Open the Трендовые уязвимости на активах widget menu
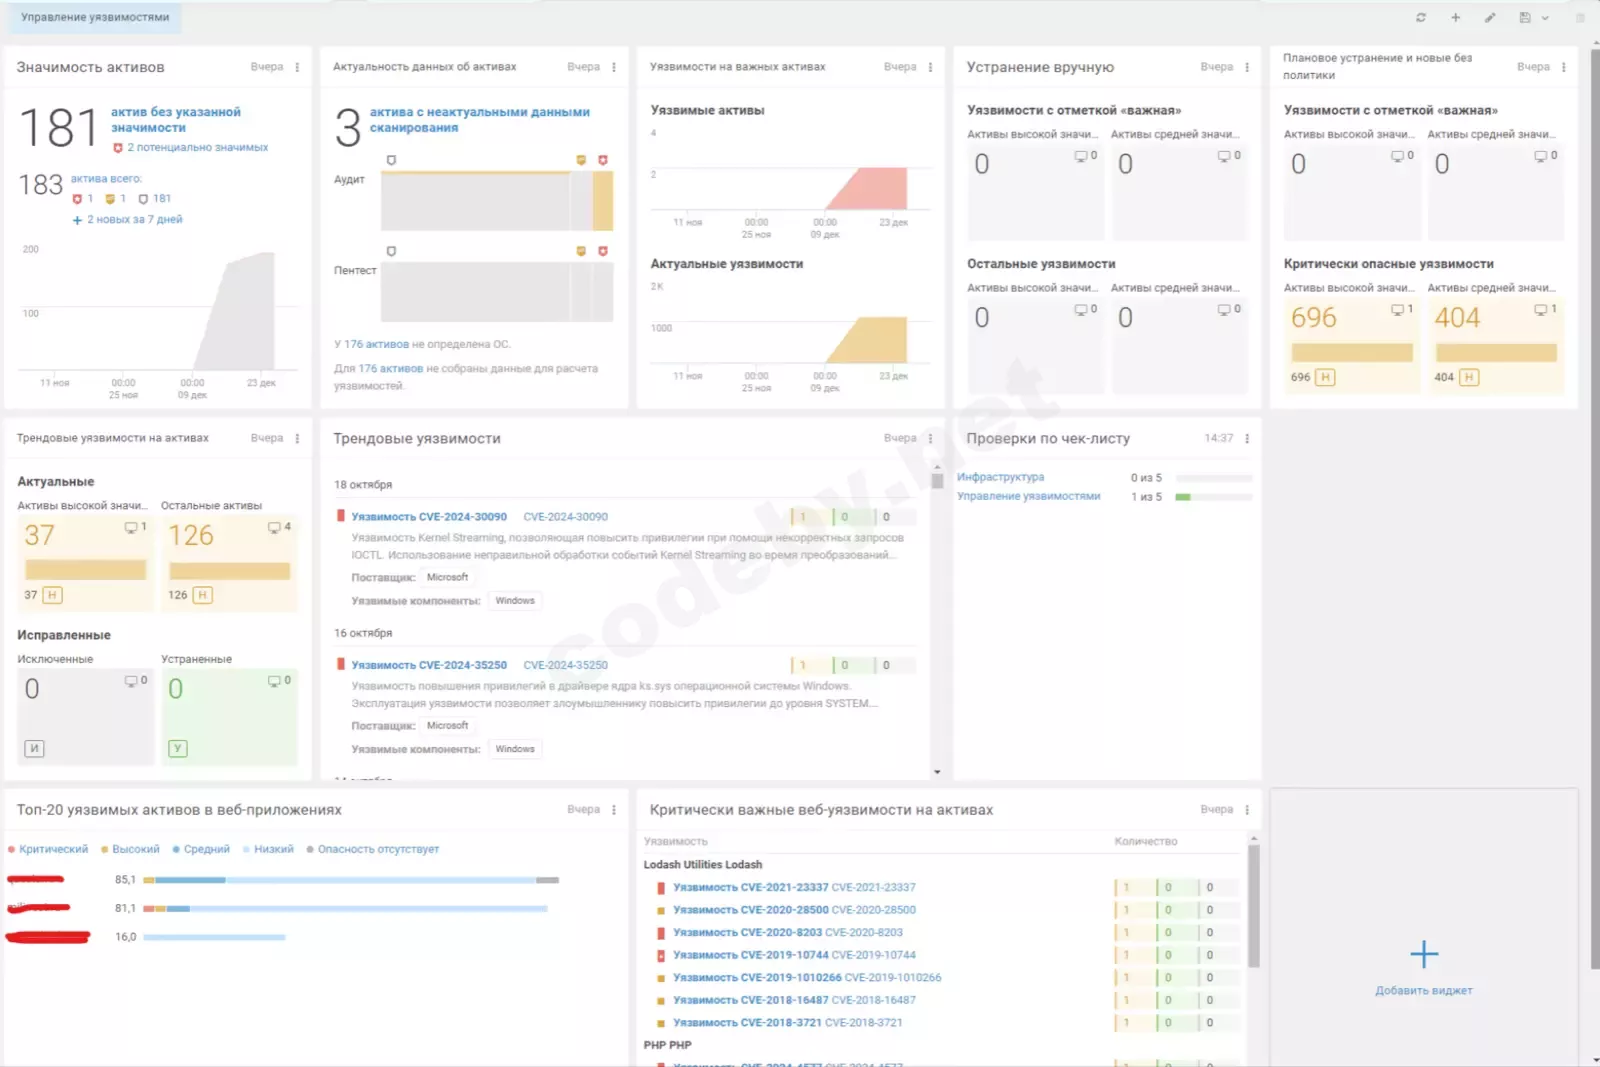1600x1067 pixels. (x=297, y=438)
